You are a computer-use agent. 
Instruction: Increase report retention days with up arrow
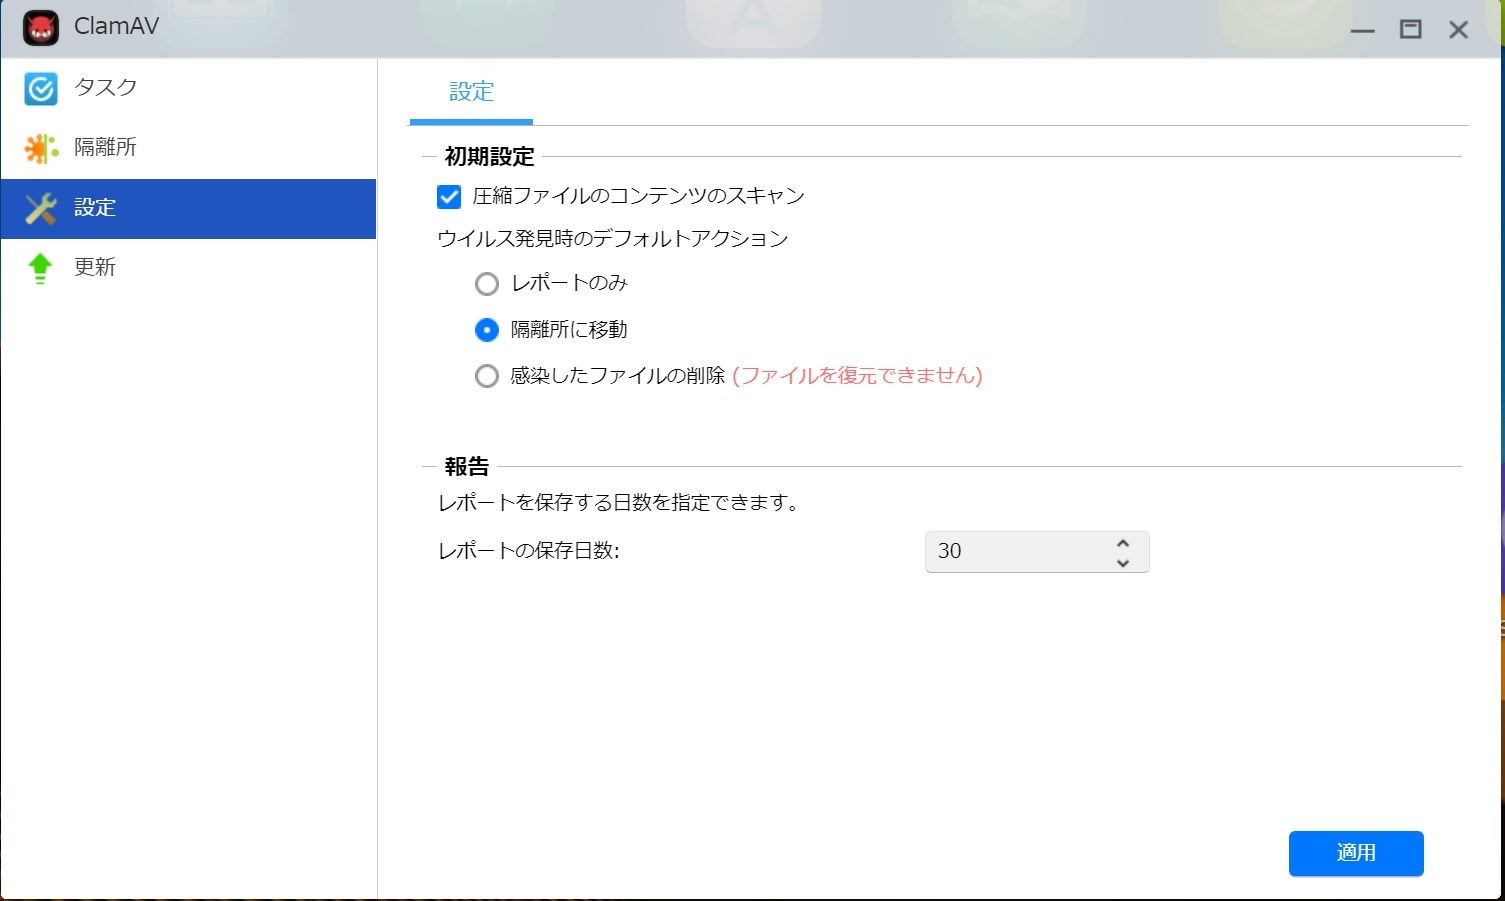[1123, 543]
